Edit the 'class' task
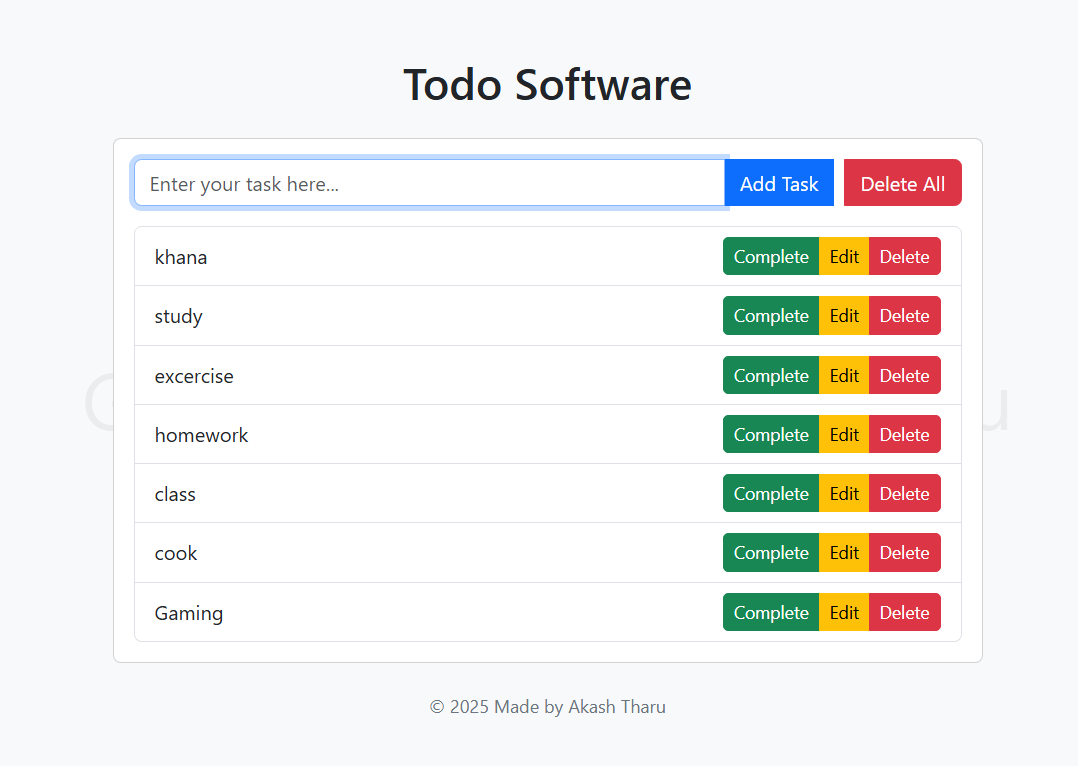Viewport: 1078px width, 766px height. click(x=844, y=493)
